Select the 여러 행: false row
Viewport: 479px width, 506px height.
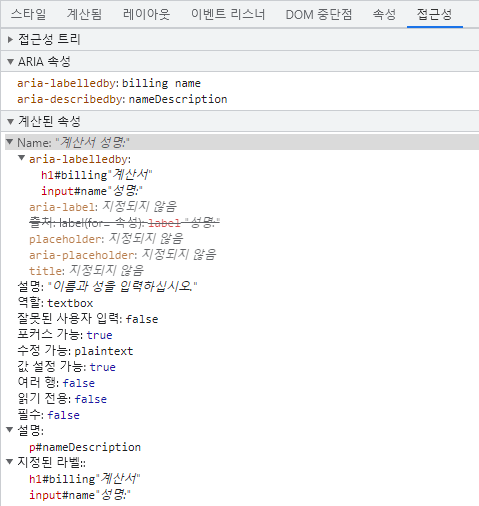pyautogui.click(x=56, y=383)
